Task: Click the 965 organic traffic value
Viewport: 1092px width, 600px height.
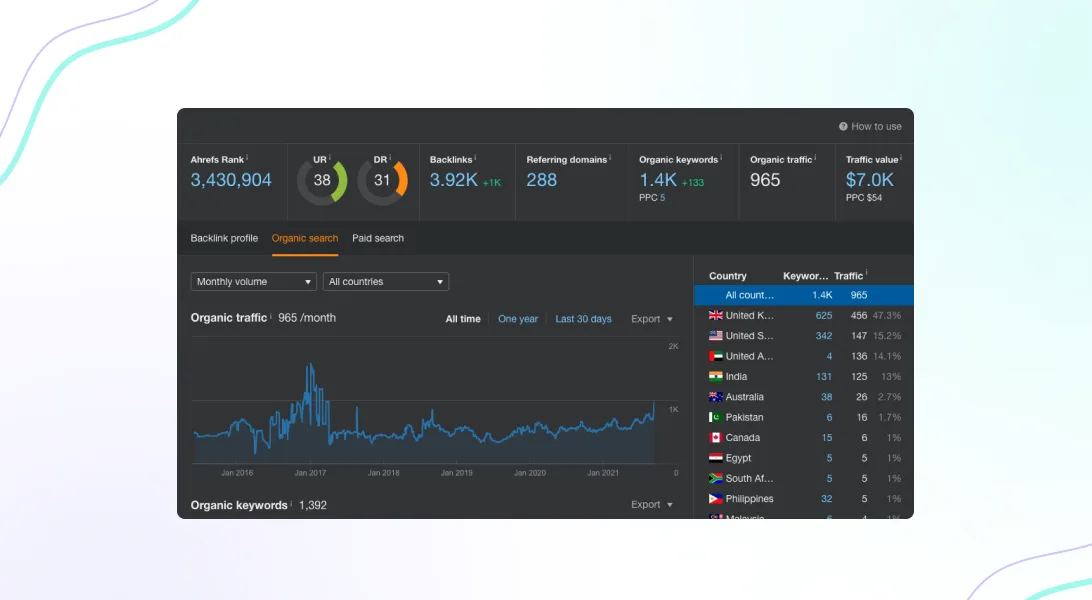Action: (x=765, y=180)
